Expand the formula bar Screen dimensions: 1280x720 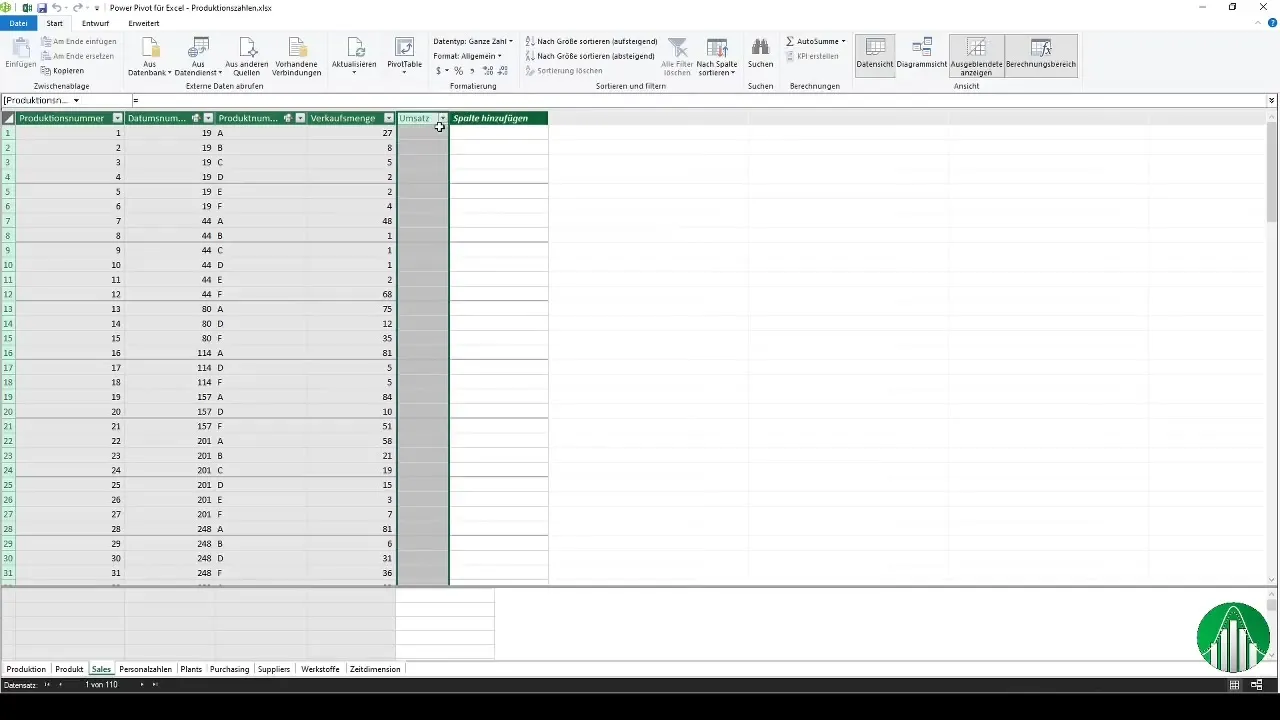coord(1272,101)
